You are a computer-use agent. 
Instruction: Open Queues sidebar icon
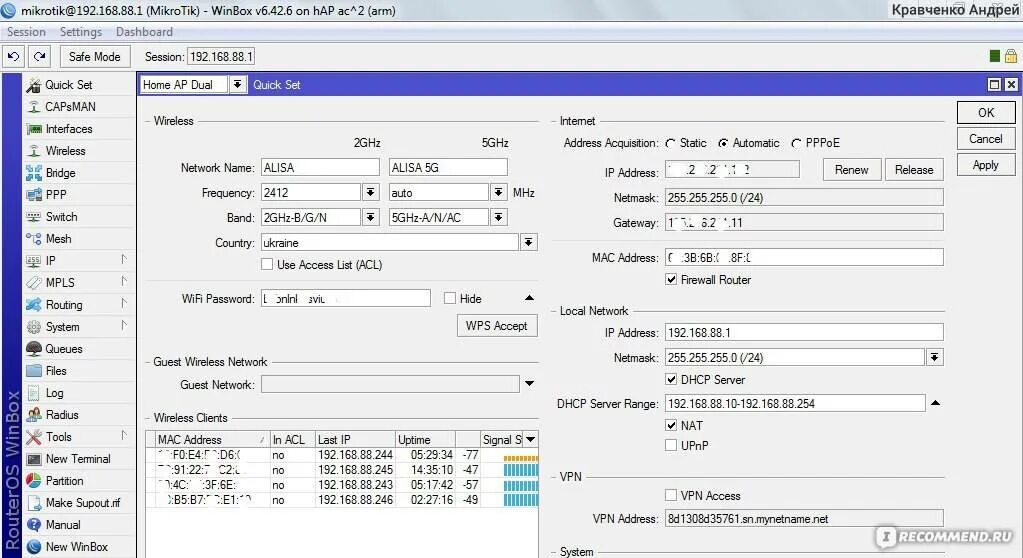click(33, 349)
